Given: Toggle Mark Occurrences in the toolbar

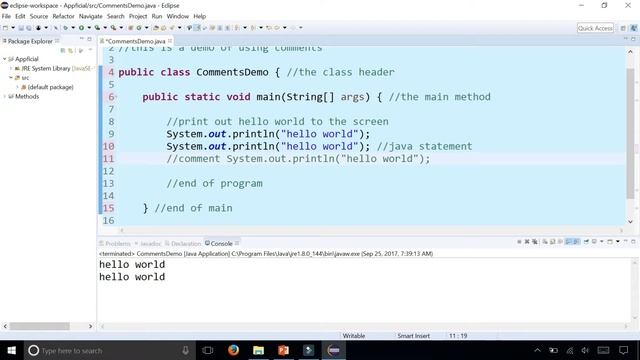Looking at the screenshot, I should [197, 28].
